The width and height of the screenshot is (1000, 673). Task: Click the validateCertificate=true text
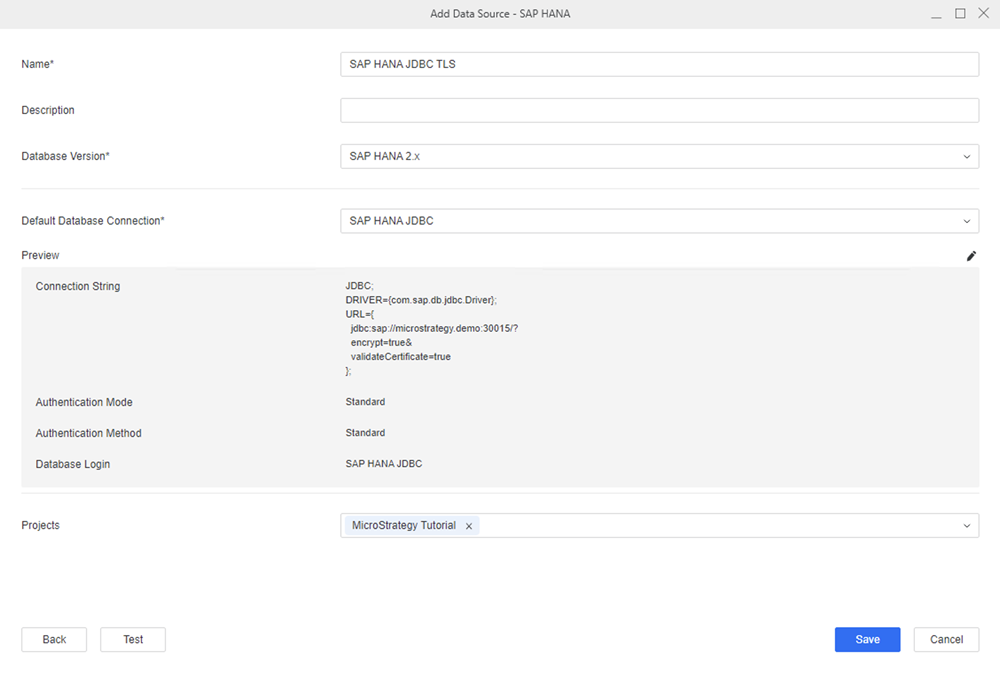[401, 357]
